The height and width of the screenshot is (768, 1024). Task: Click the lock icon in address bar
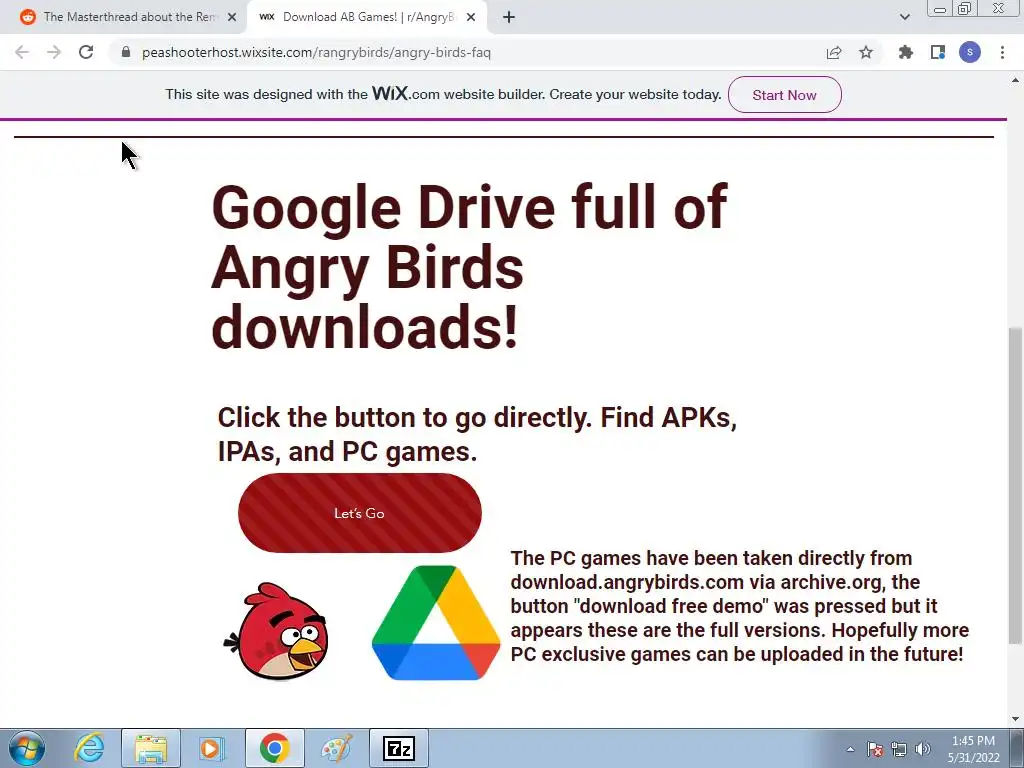(126, 52)
